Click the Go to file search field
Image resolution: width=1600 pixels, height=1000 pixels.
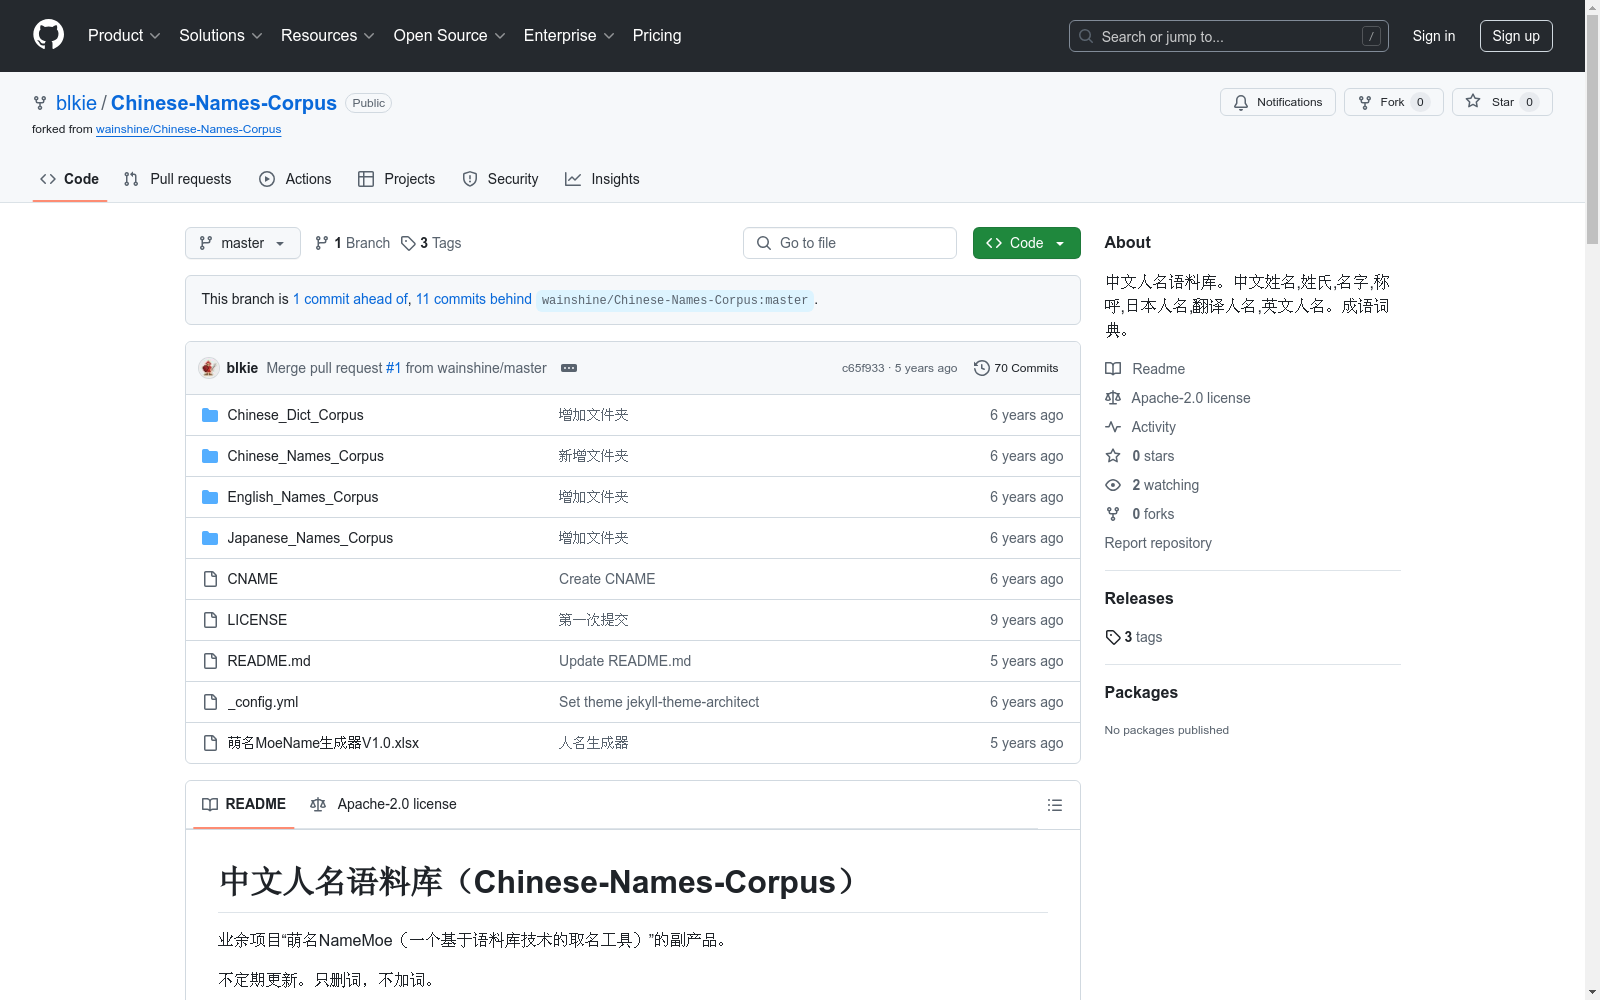pyautogui.click(x=850, y=243)
